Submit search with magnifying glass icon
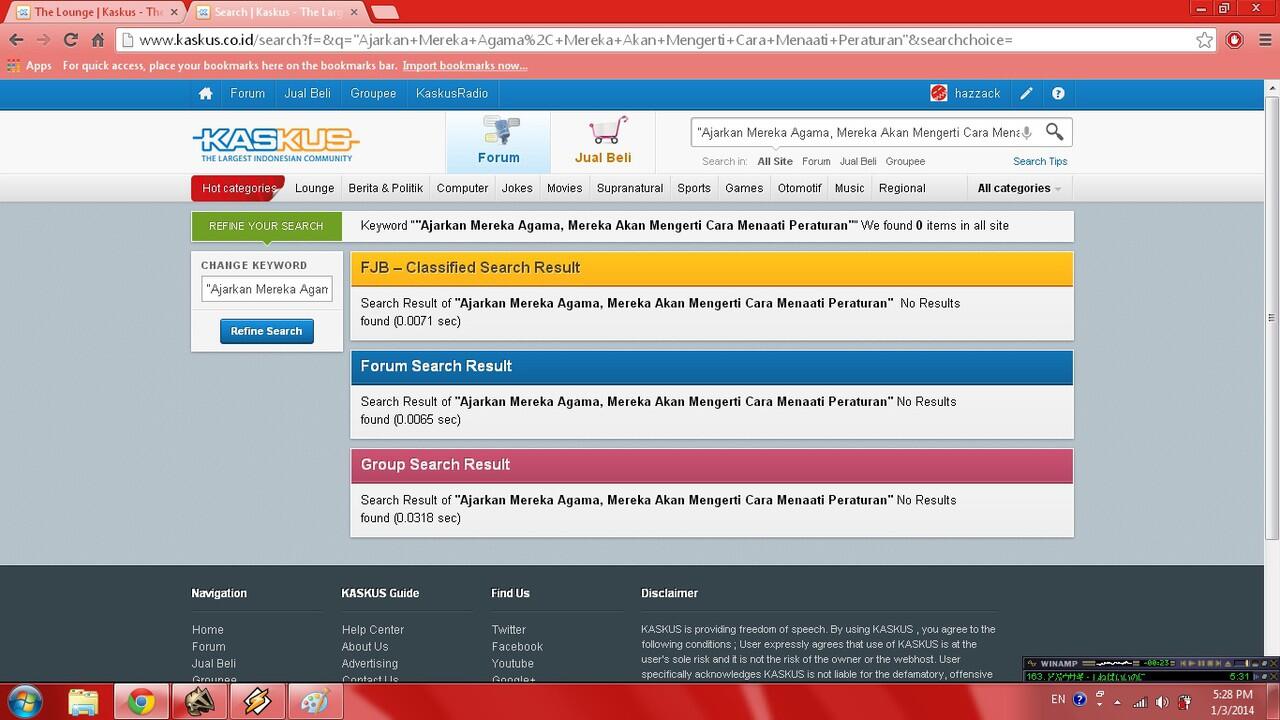This screenshot has height=720, width=1280. click(1055, 132)
